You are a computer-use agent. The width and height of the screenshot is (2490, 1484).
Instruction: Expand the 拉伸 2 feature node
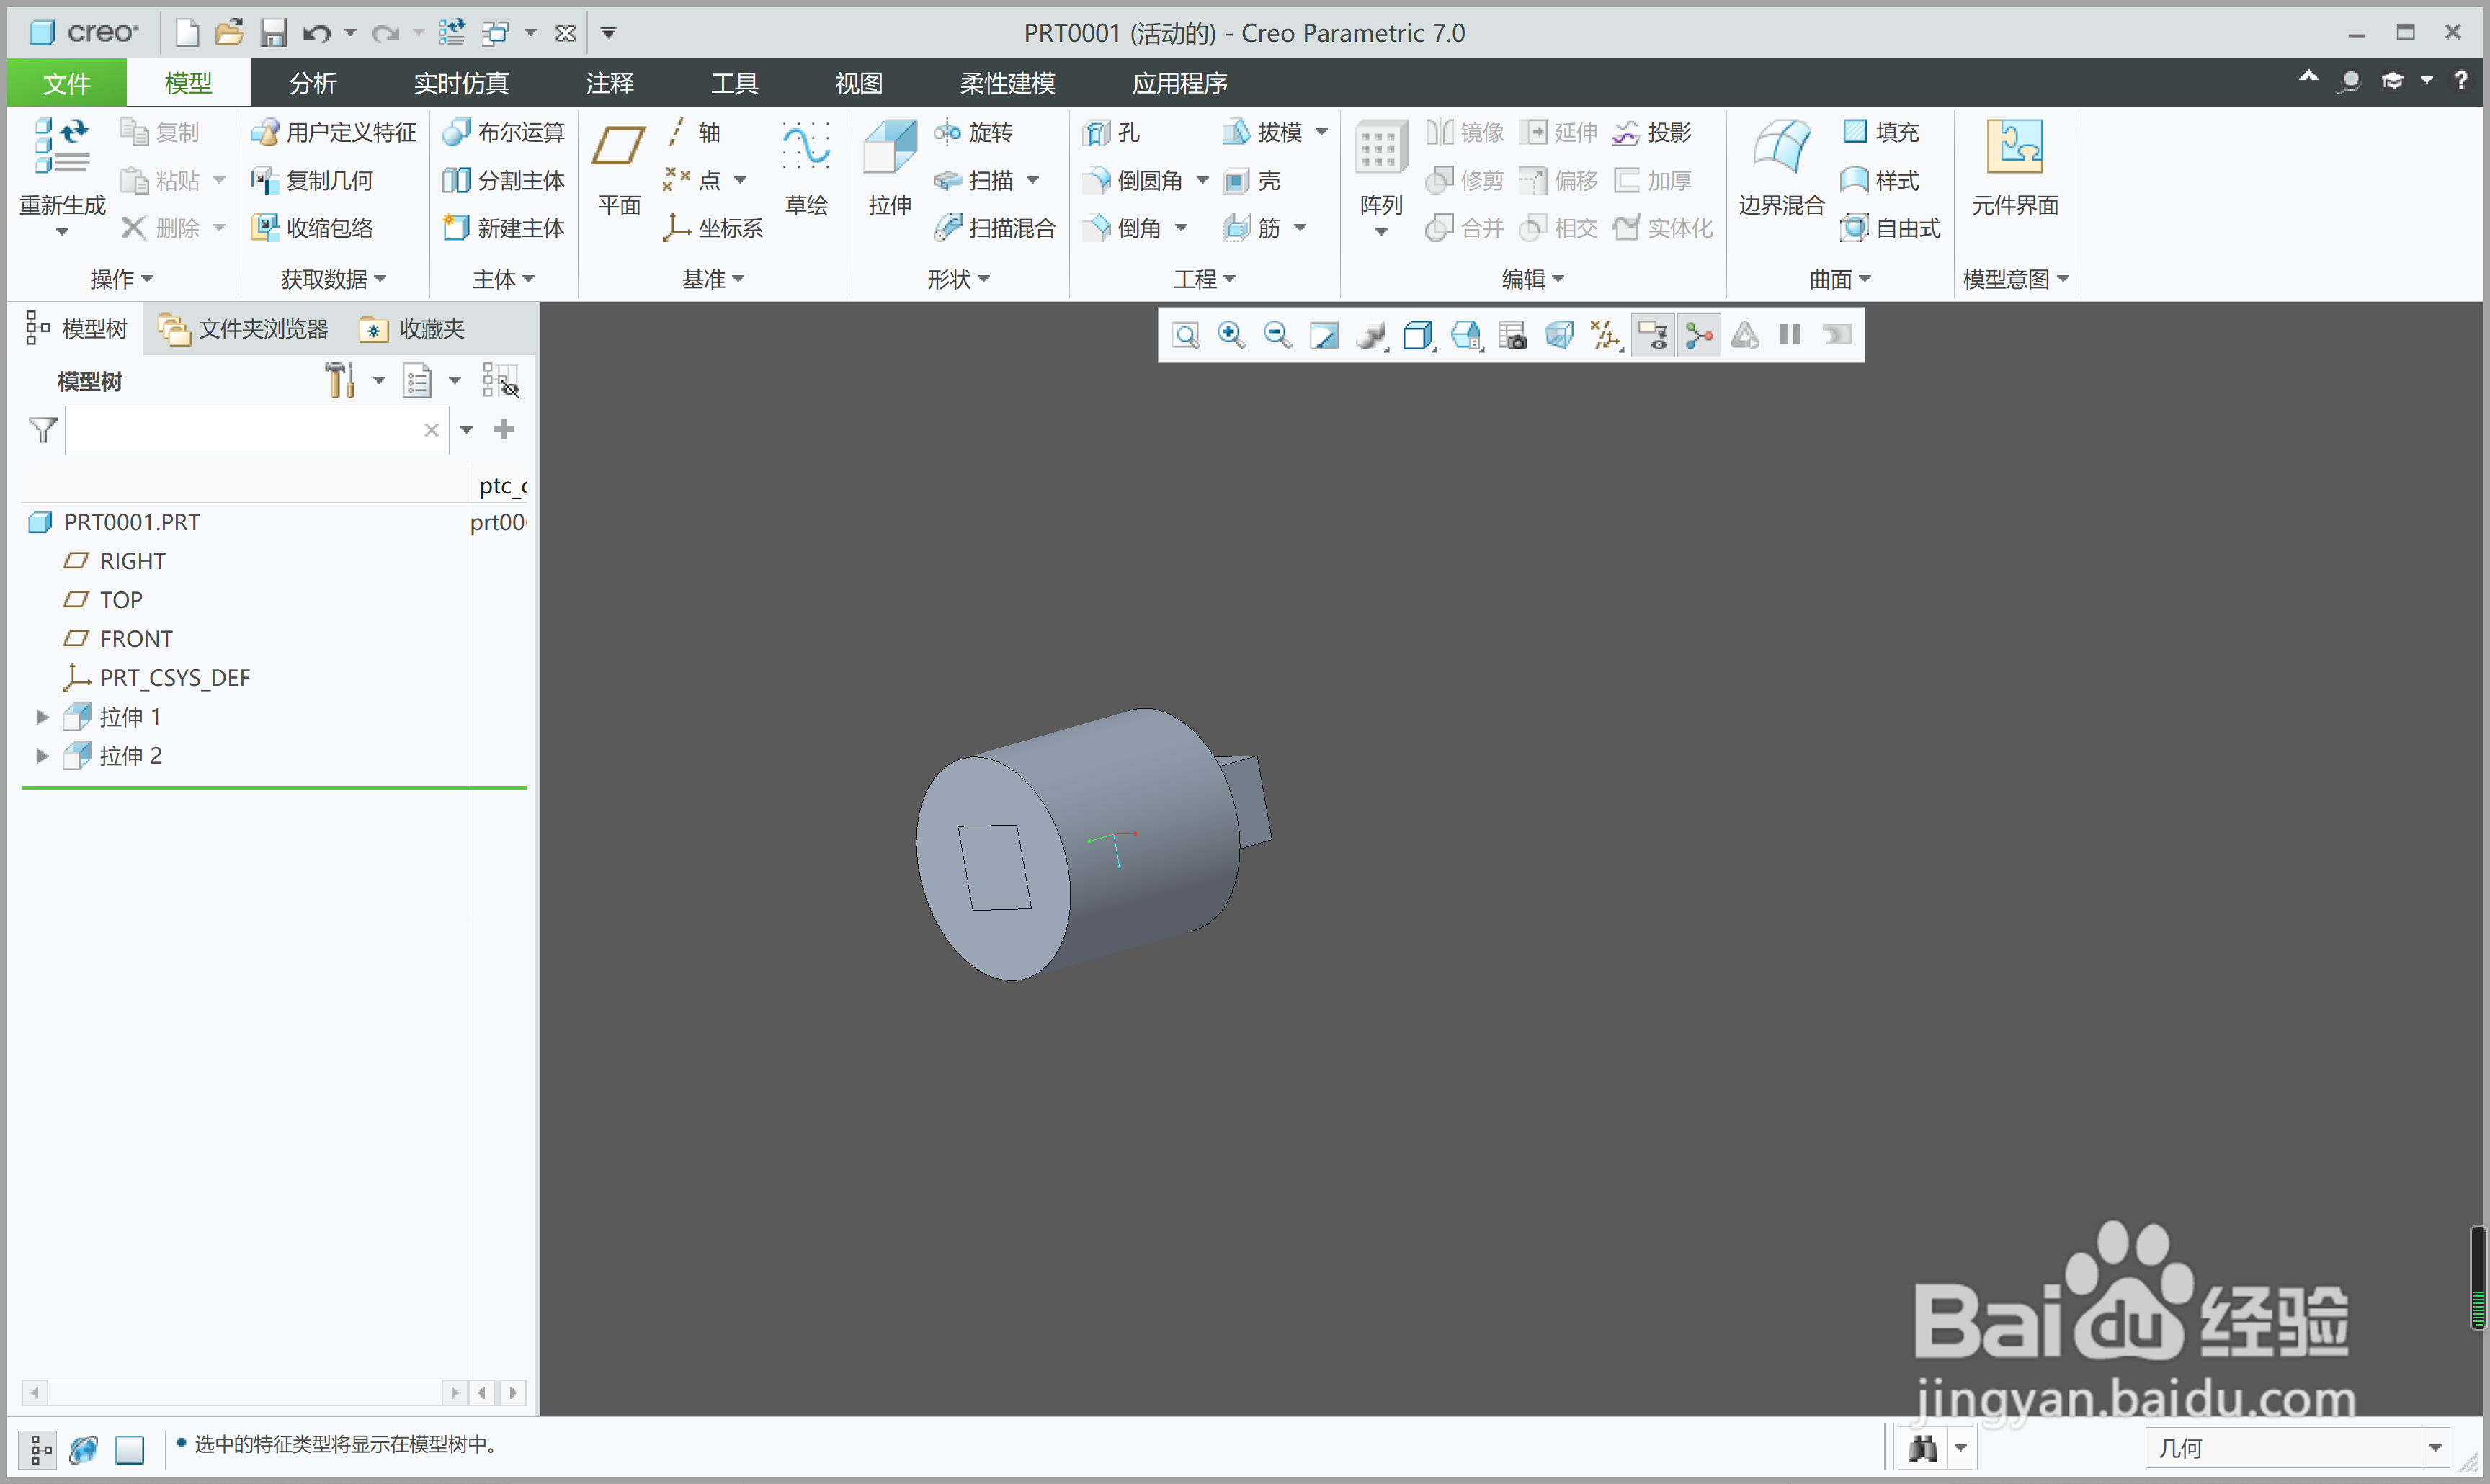tap(42, 755)
